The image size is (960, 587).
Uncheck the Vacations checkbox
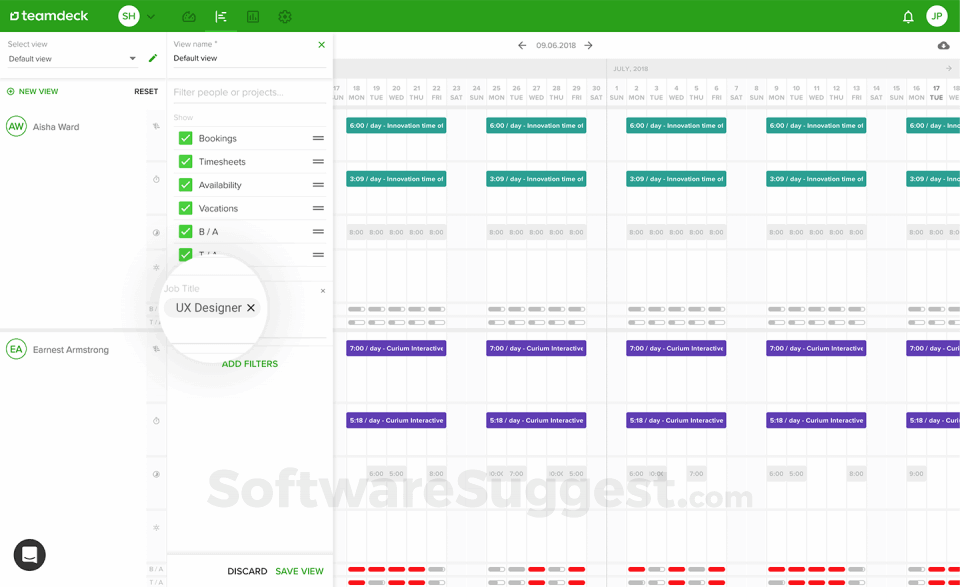pos(186,208)
